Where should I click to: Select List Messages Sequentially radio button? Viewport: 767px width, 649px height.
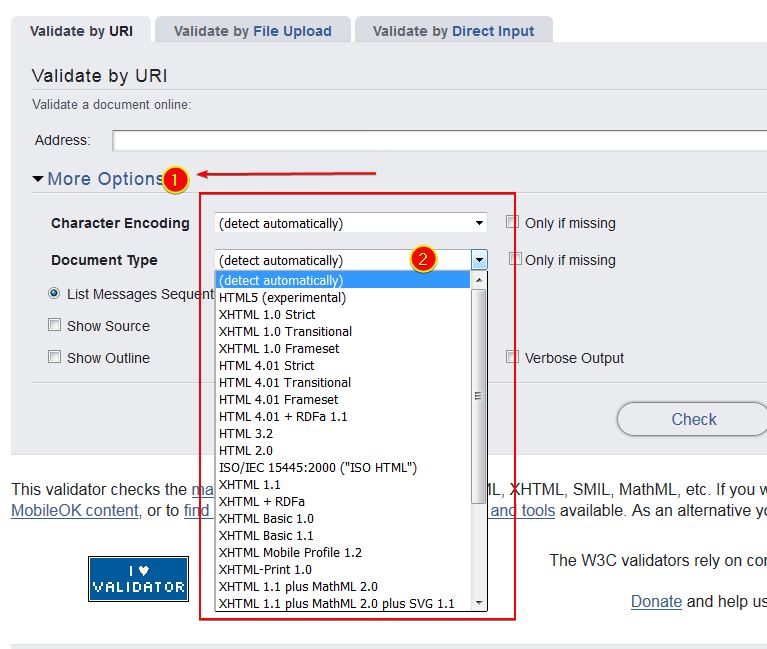coord(55,294)
